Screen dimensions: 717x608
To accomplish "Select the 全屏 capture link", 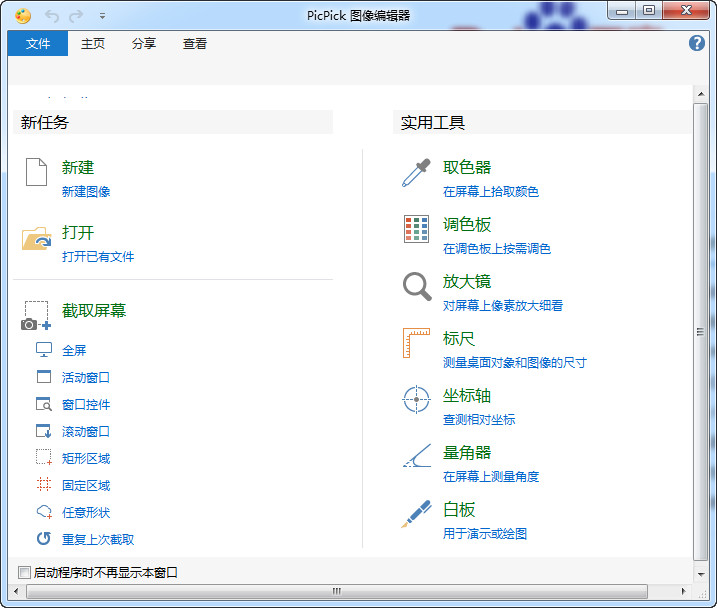I will click(74, 351).
